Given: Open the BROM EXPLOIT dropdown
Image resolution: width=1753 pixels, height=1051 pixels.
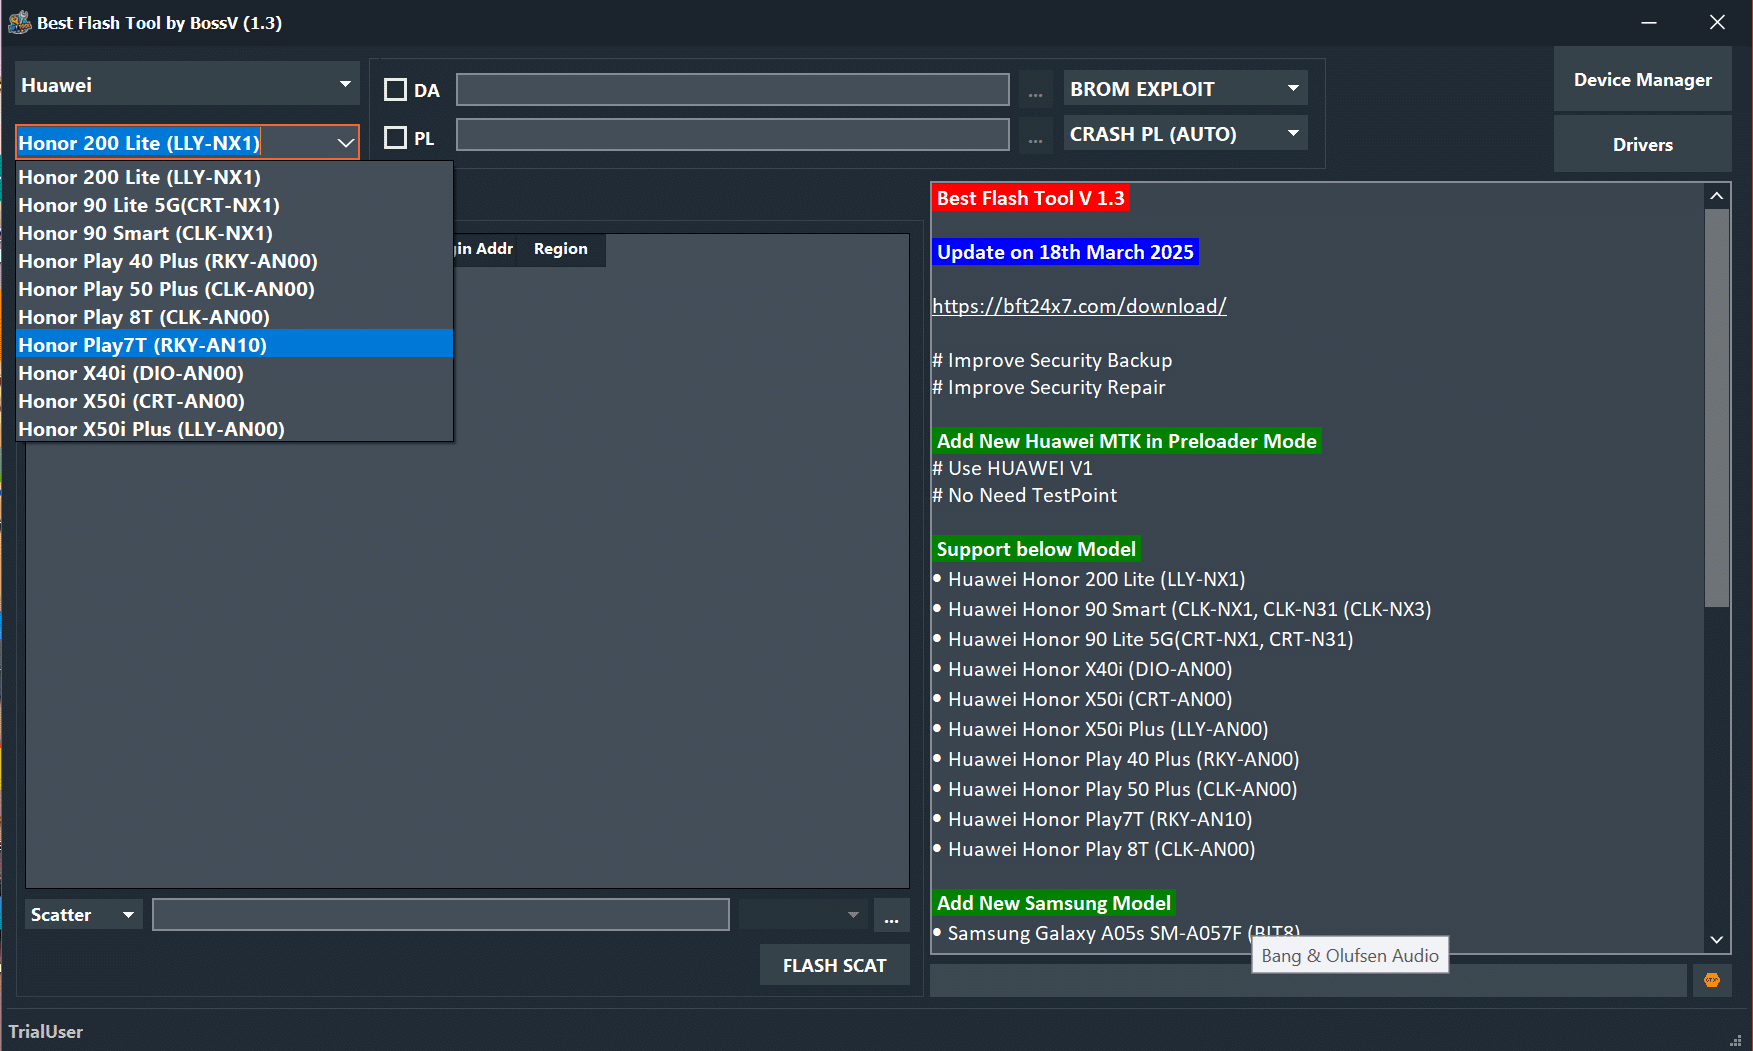Looking at the screenshot, I should click(1185, 89).
